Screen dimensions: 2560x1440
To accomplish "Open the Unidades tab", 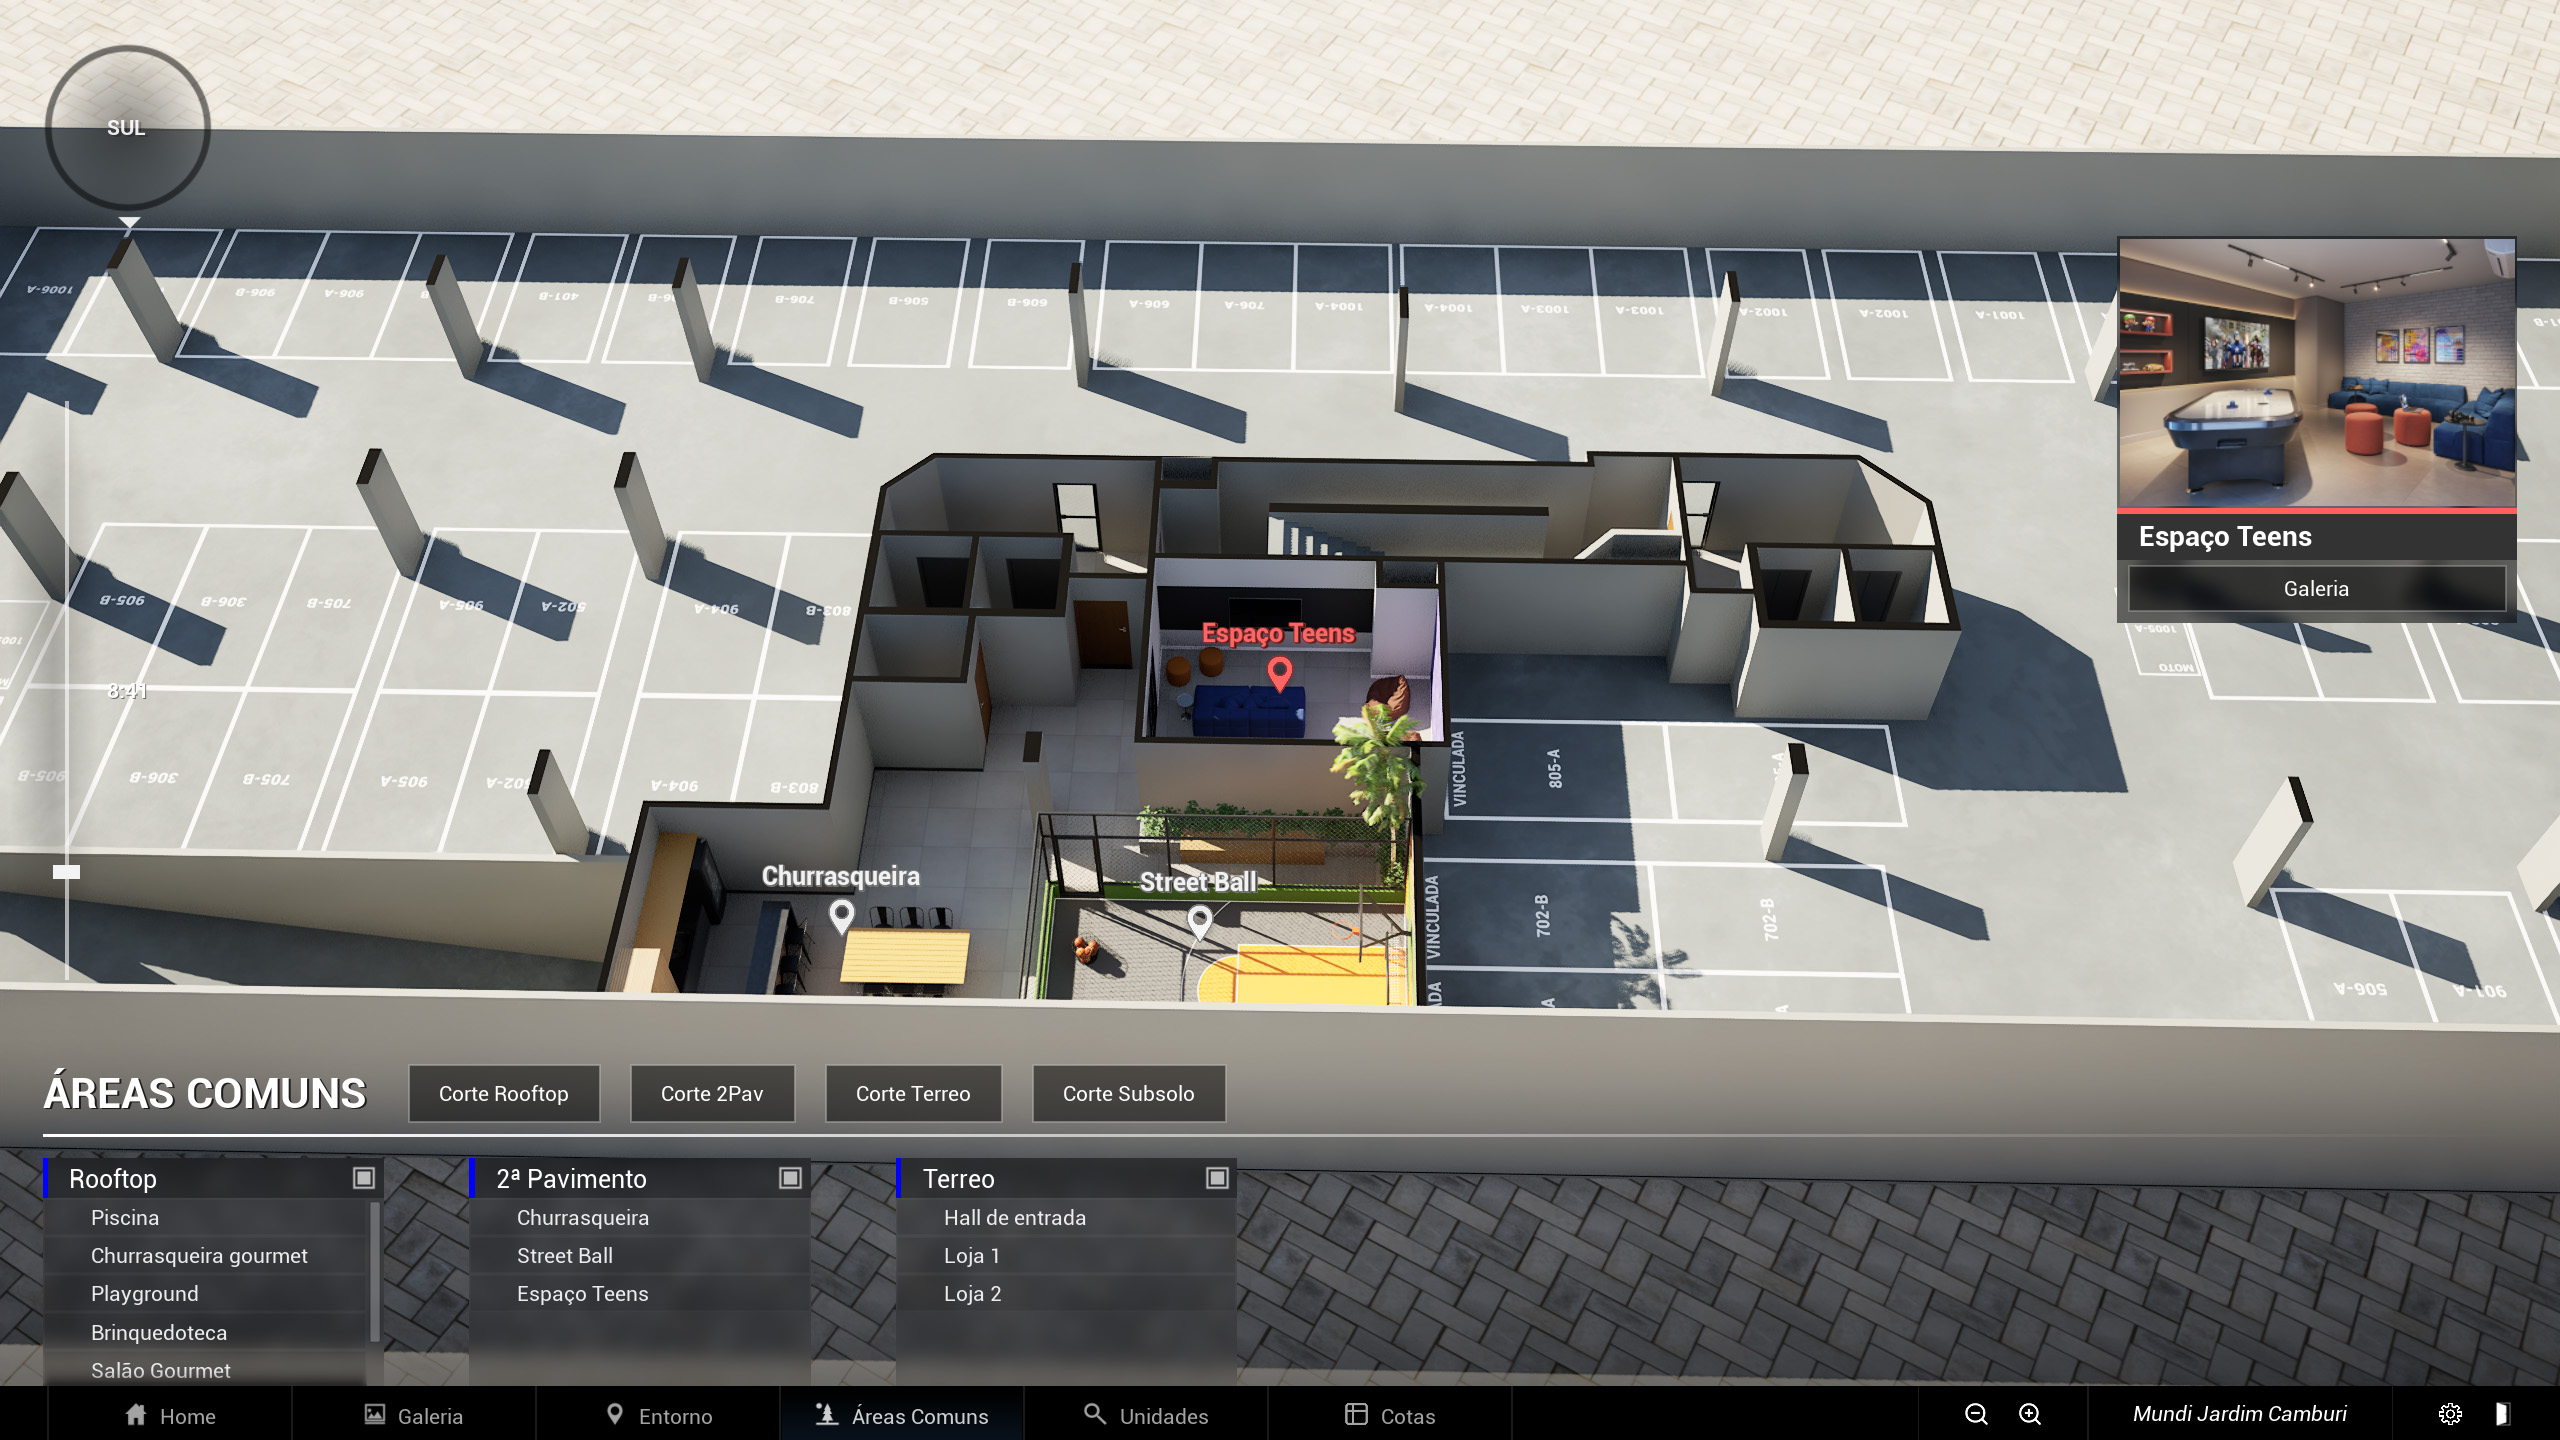I will tap(1146, 1416).
